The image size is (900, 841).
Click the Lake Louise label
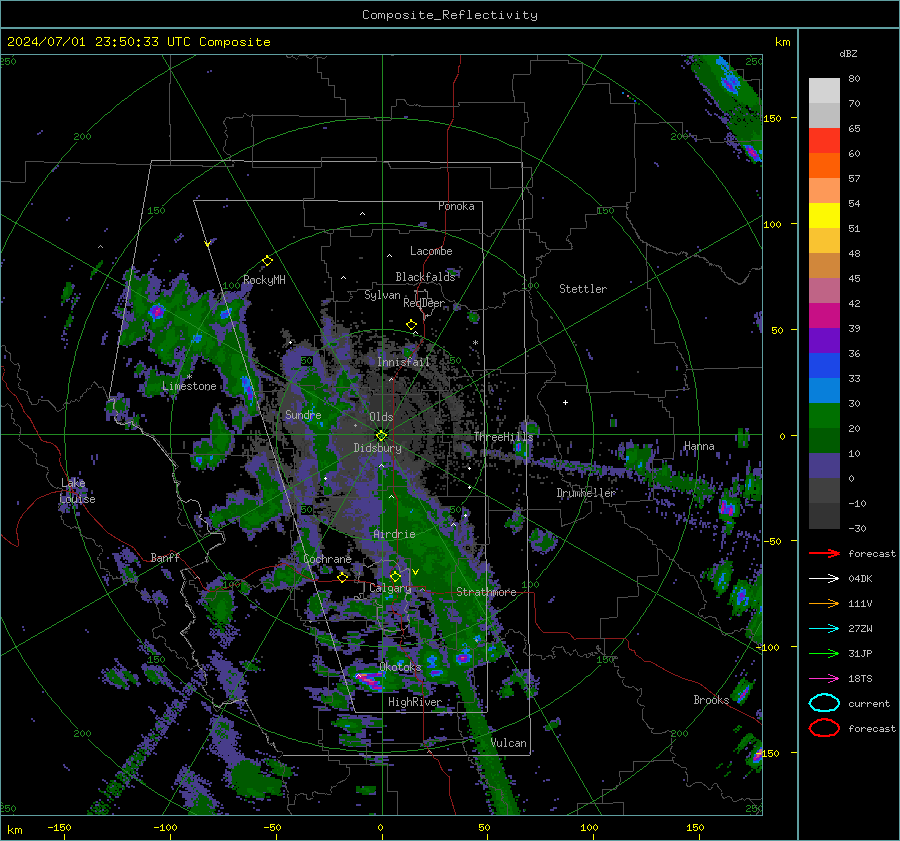(77, 491)
